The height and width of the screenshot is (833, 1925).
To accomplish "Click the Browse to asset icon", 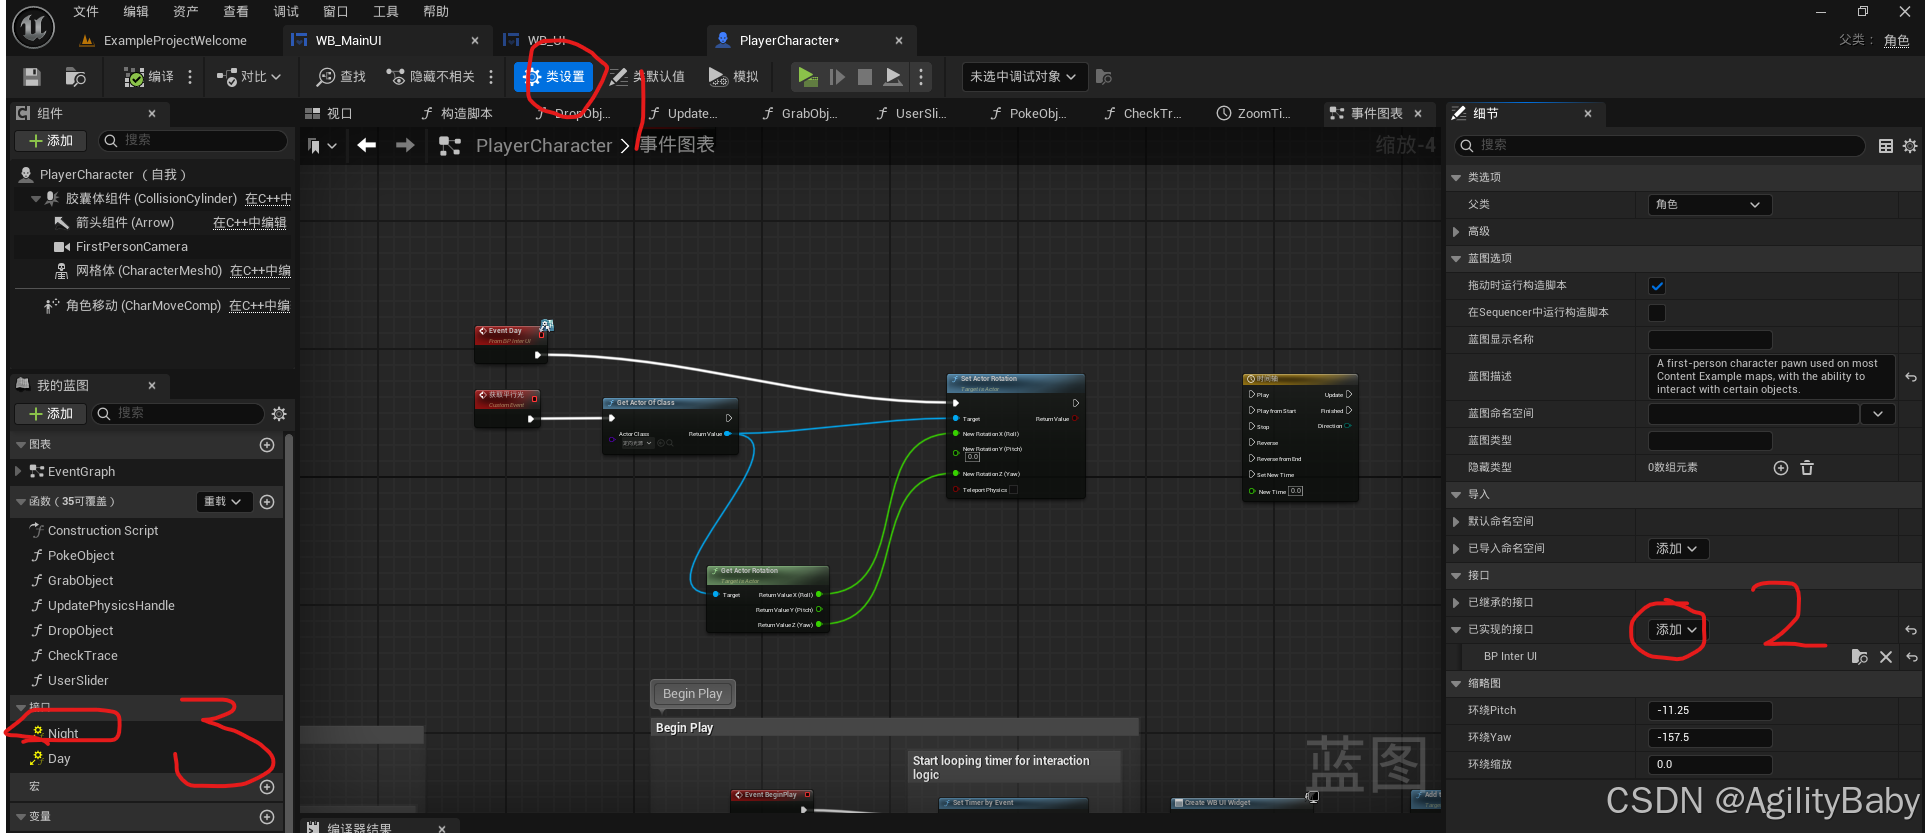I will (x=75, y=77).
